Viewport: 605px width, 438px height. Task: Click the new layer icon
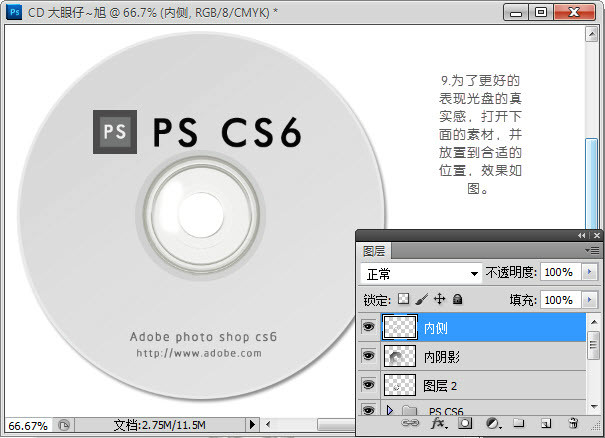click(546, 424)
